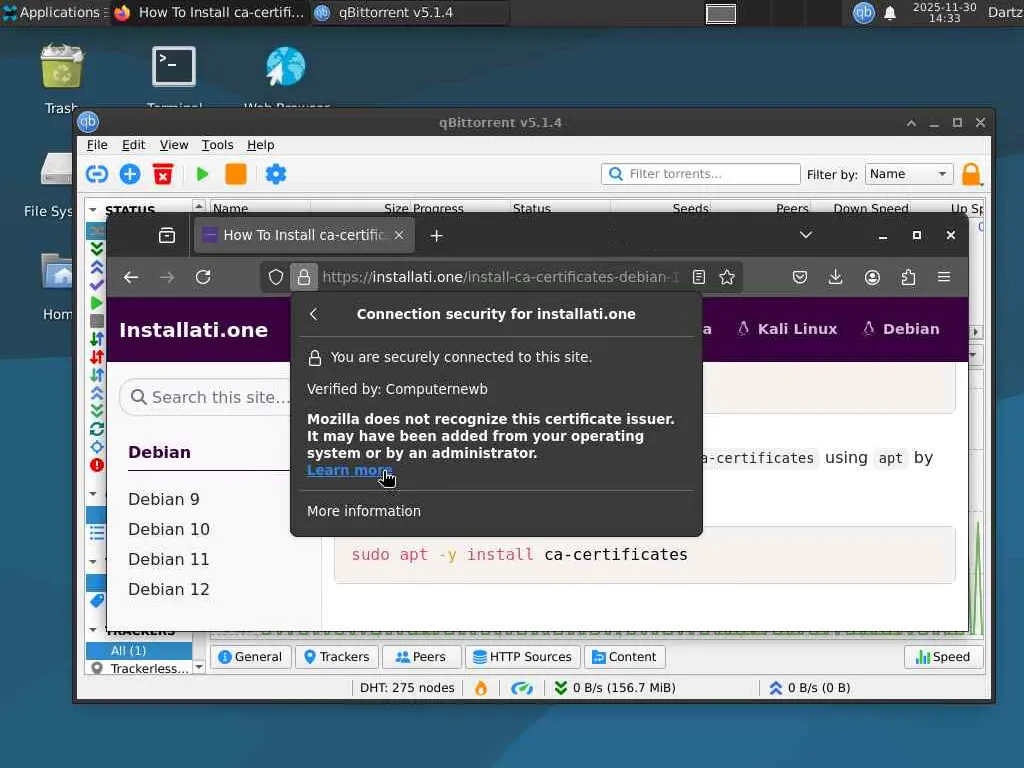Click the Kali Linux navigation link

(x=787, y=329)
